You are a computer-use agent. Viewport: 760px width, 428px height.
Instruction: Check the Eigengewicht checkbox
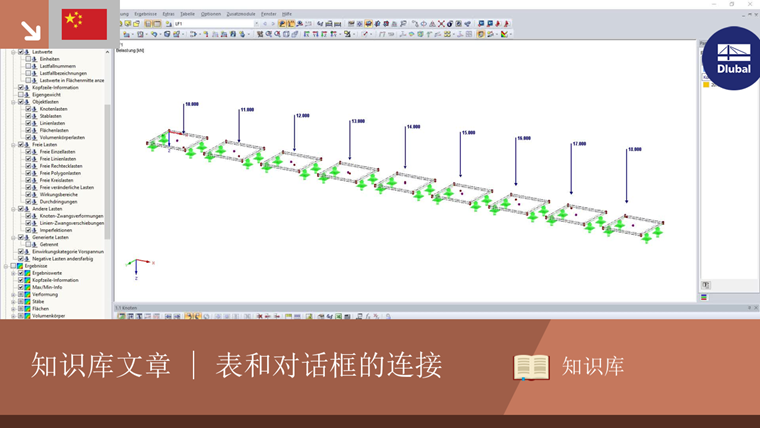click(21, 95)
